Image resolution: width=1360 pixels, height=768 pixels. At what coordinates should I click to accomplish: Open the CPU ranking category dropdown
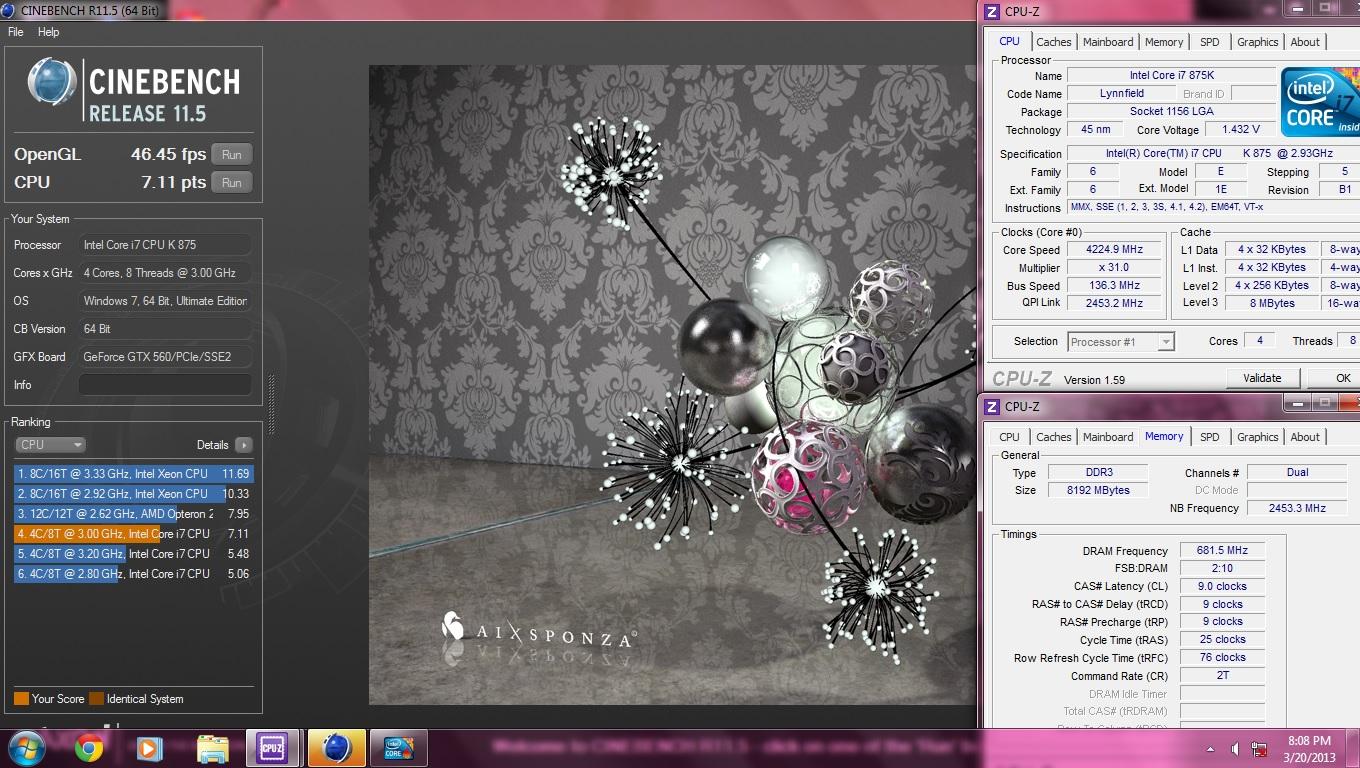coord(50,445)
